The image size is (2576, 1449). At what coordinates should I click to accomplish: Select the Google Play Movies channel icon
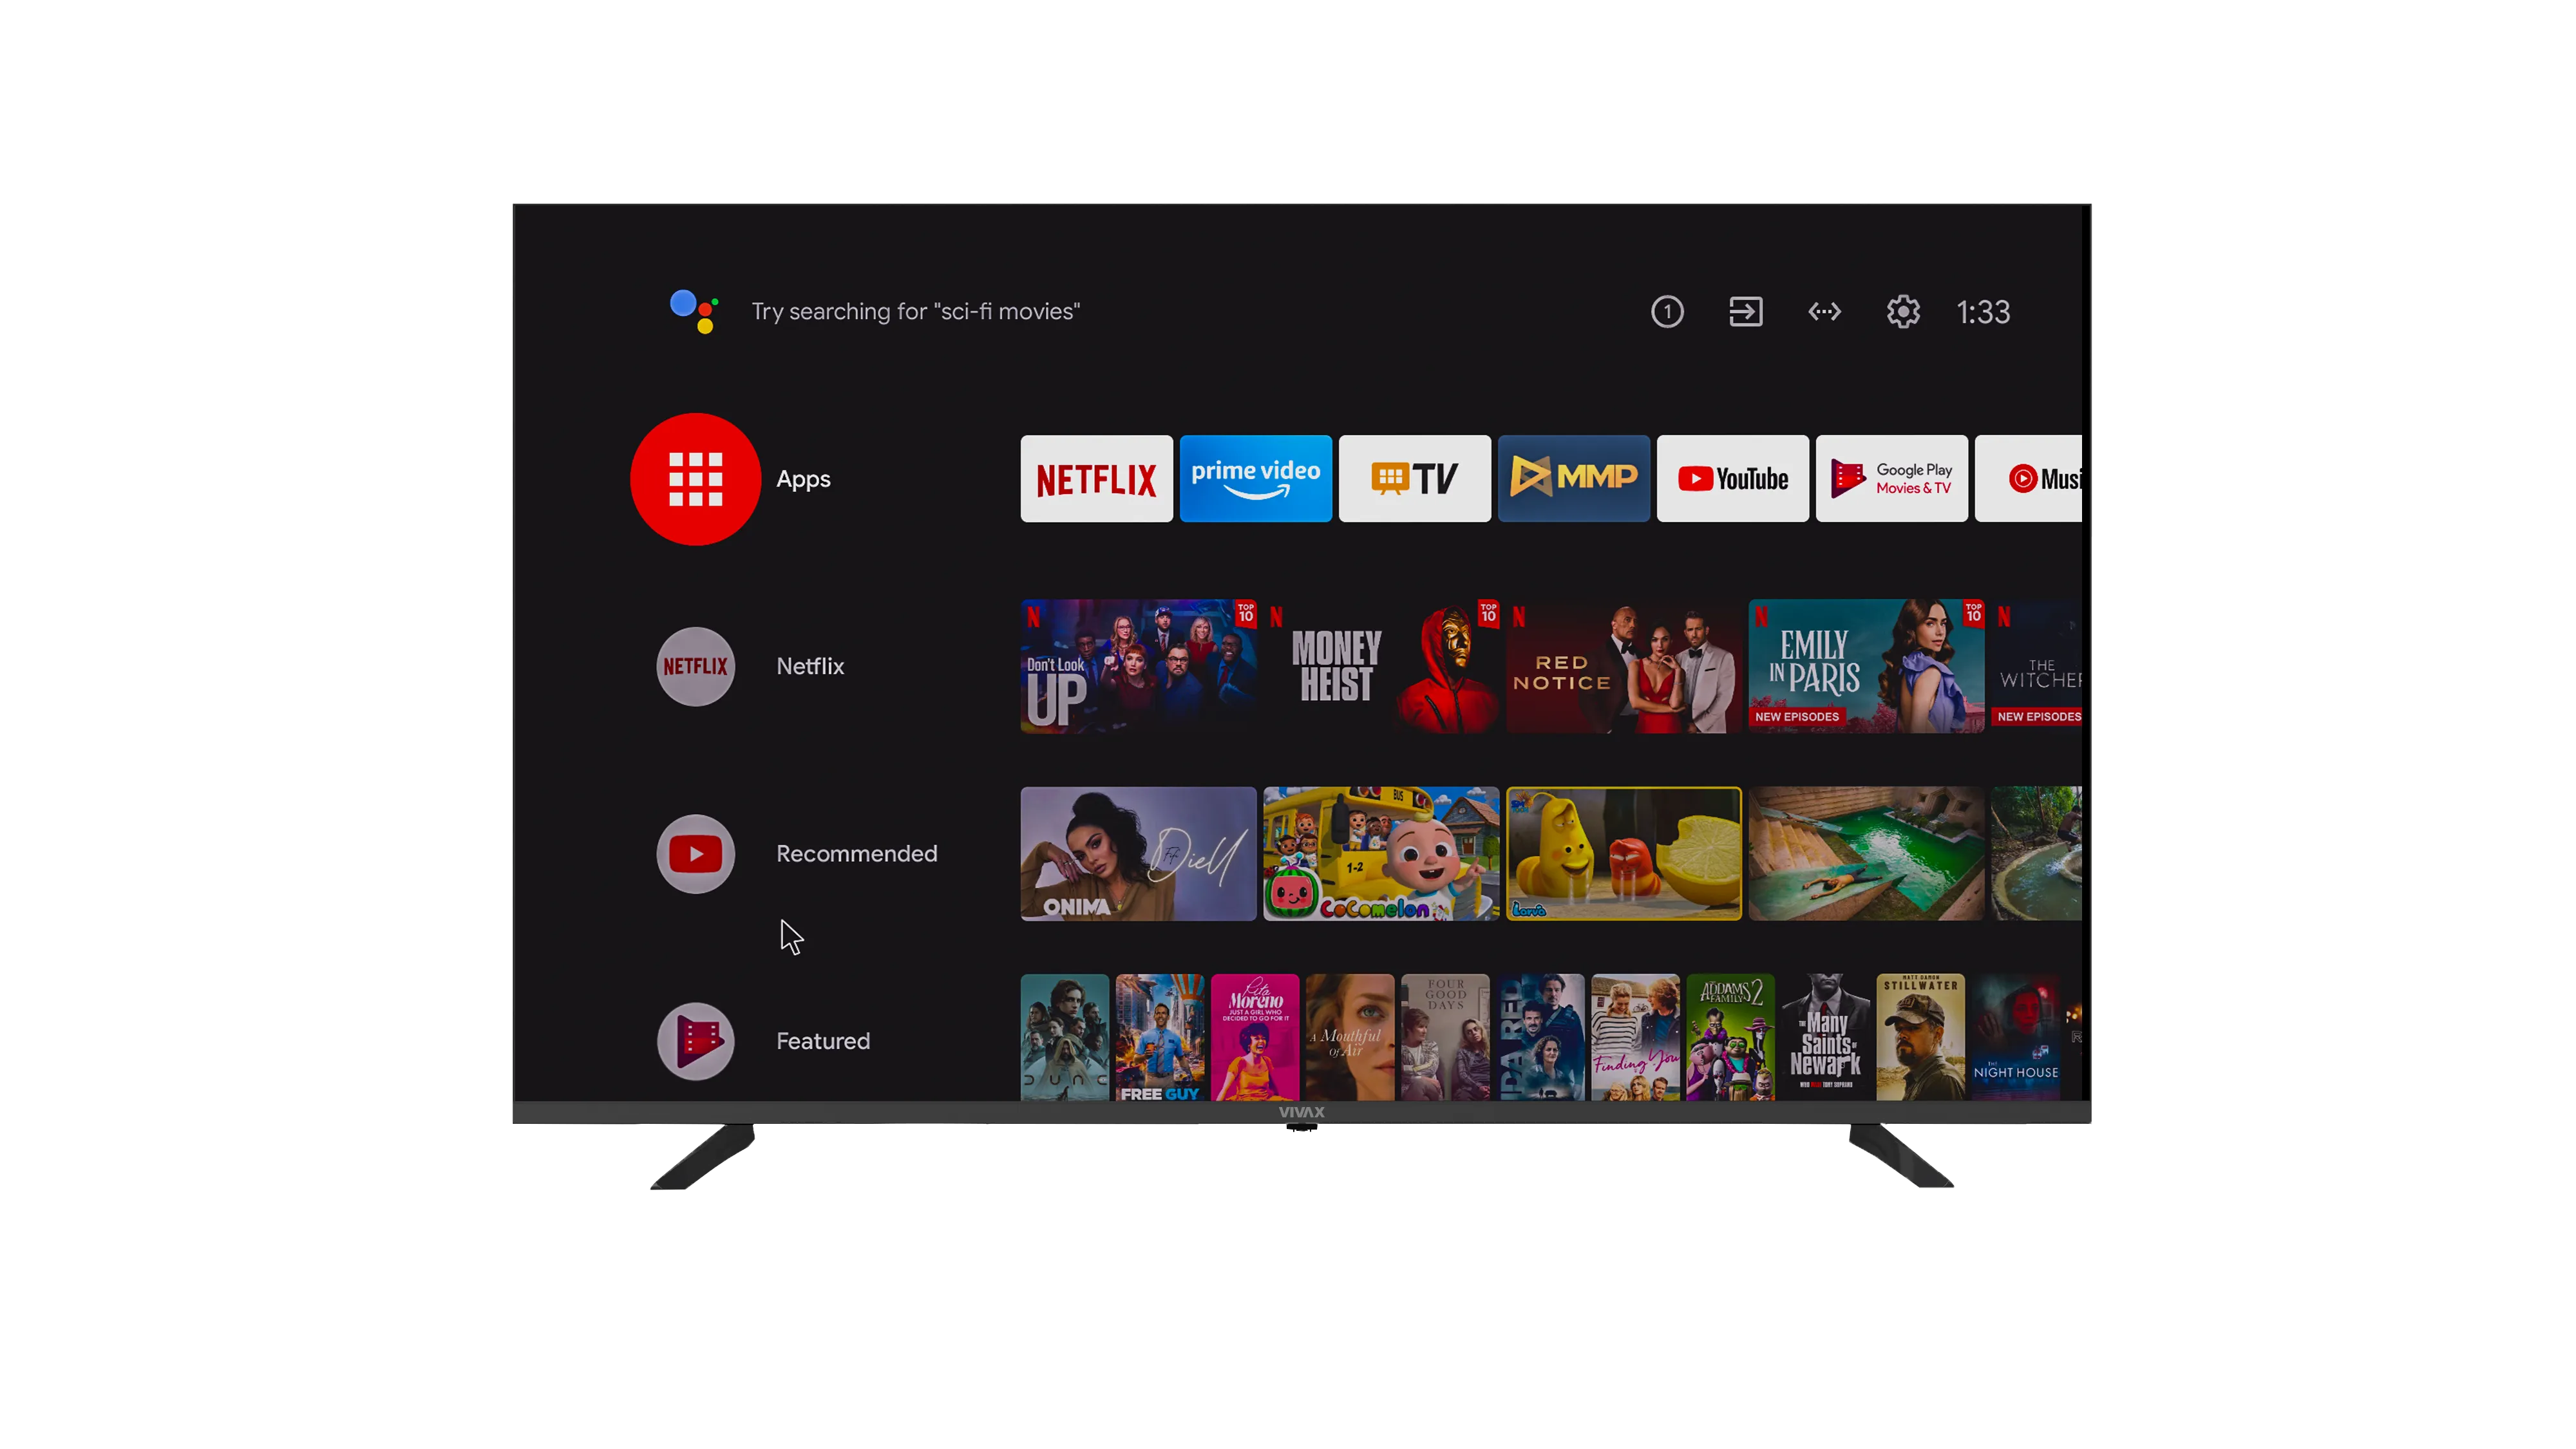695,1041
